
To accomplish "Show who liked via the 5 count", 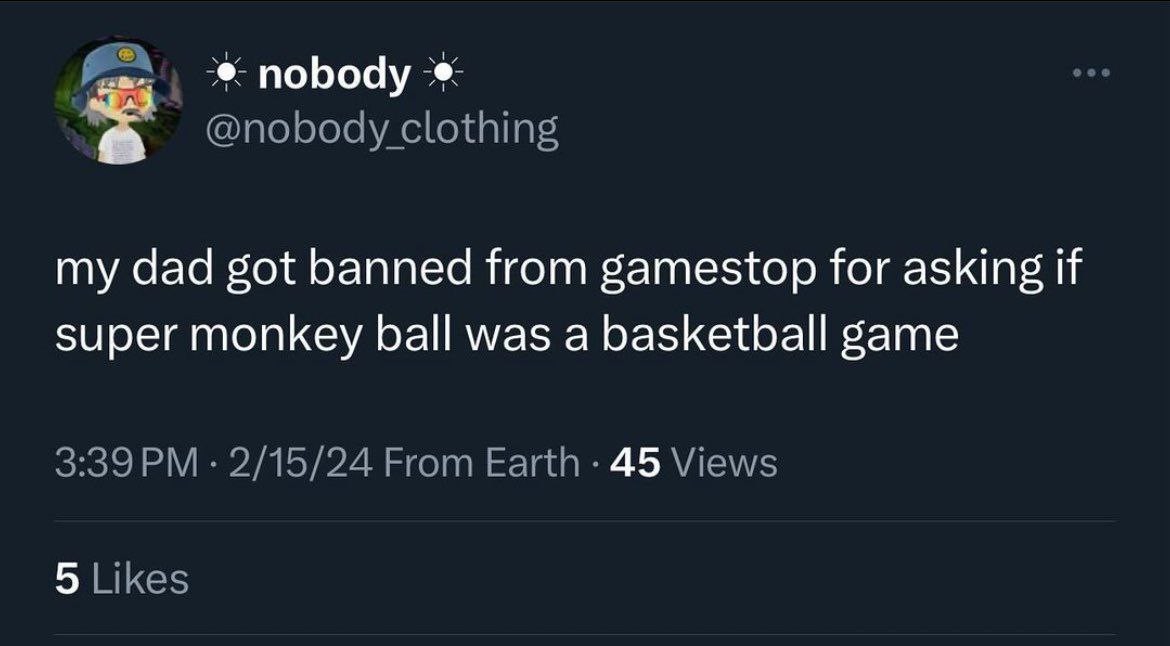I will click(66, 579).
